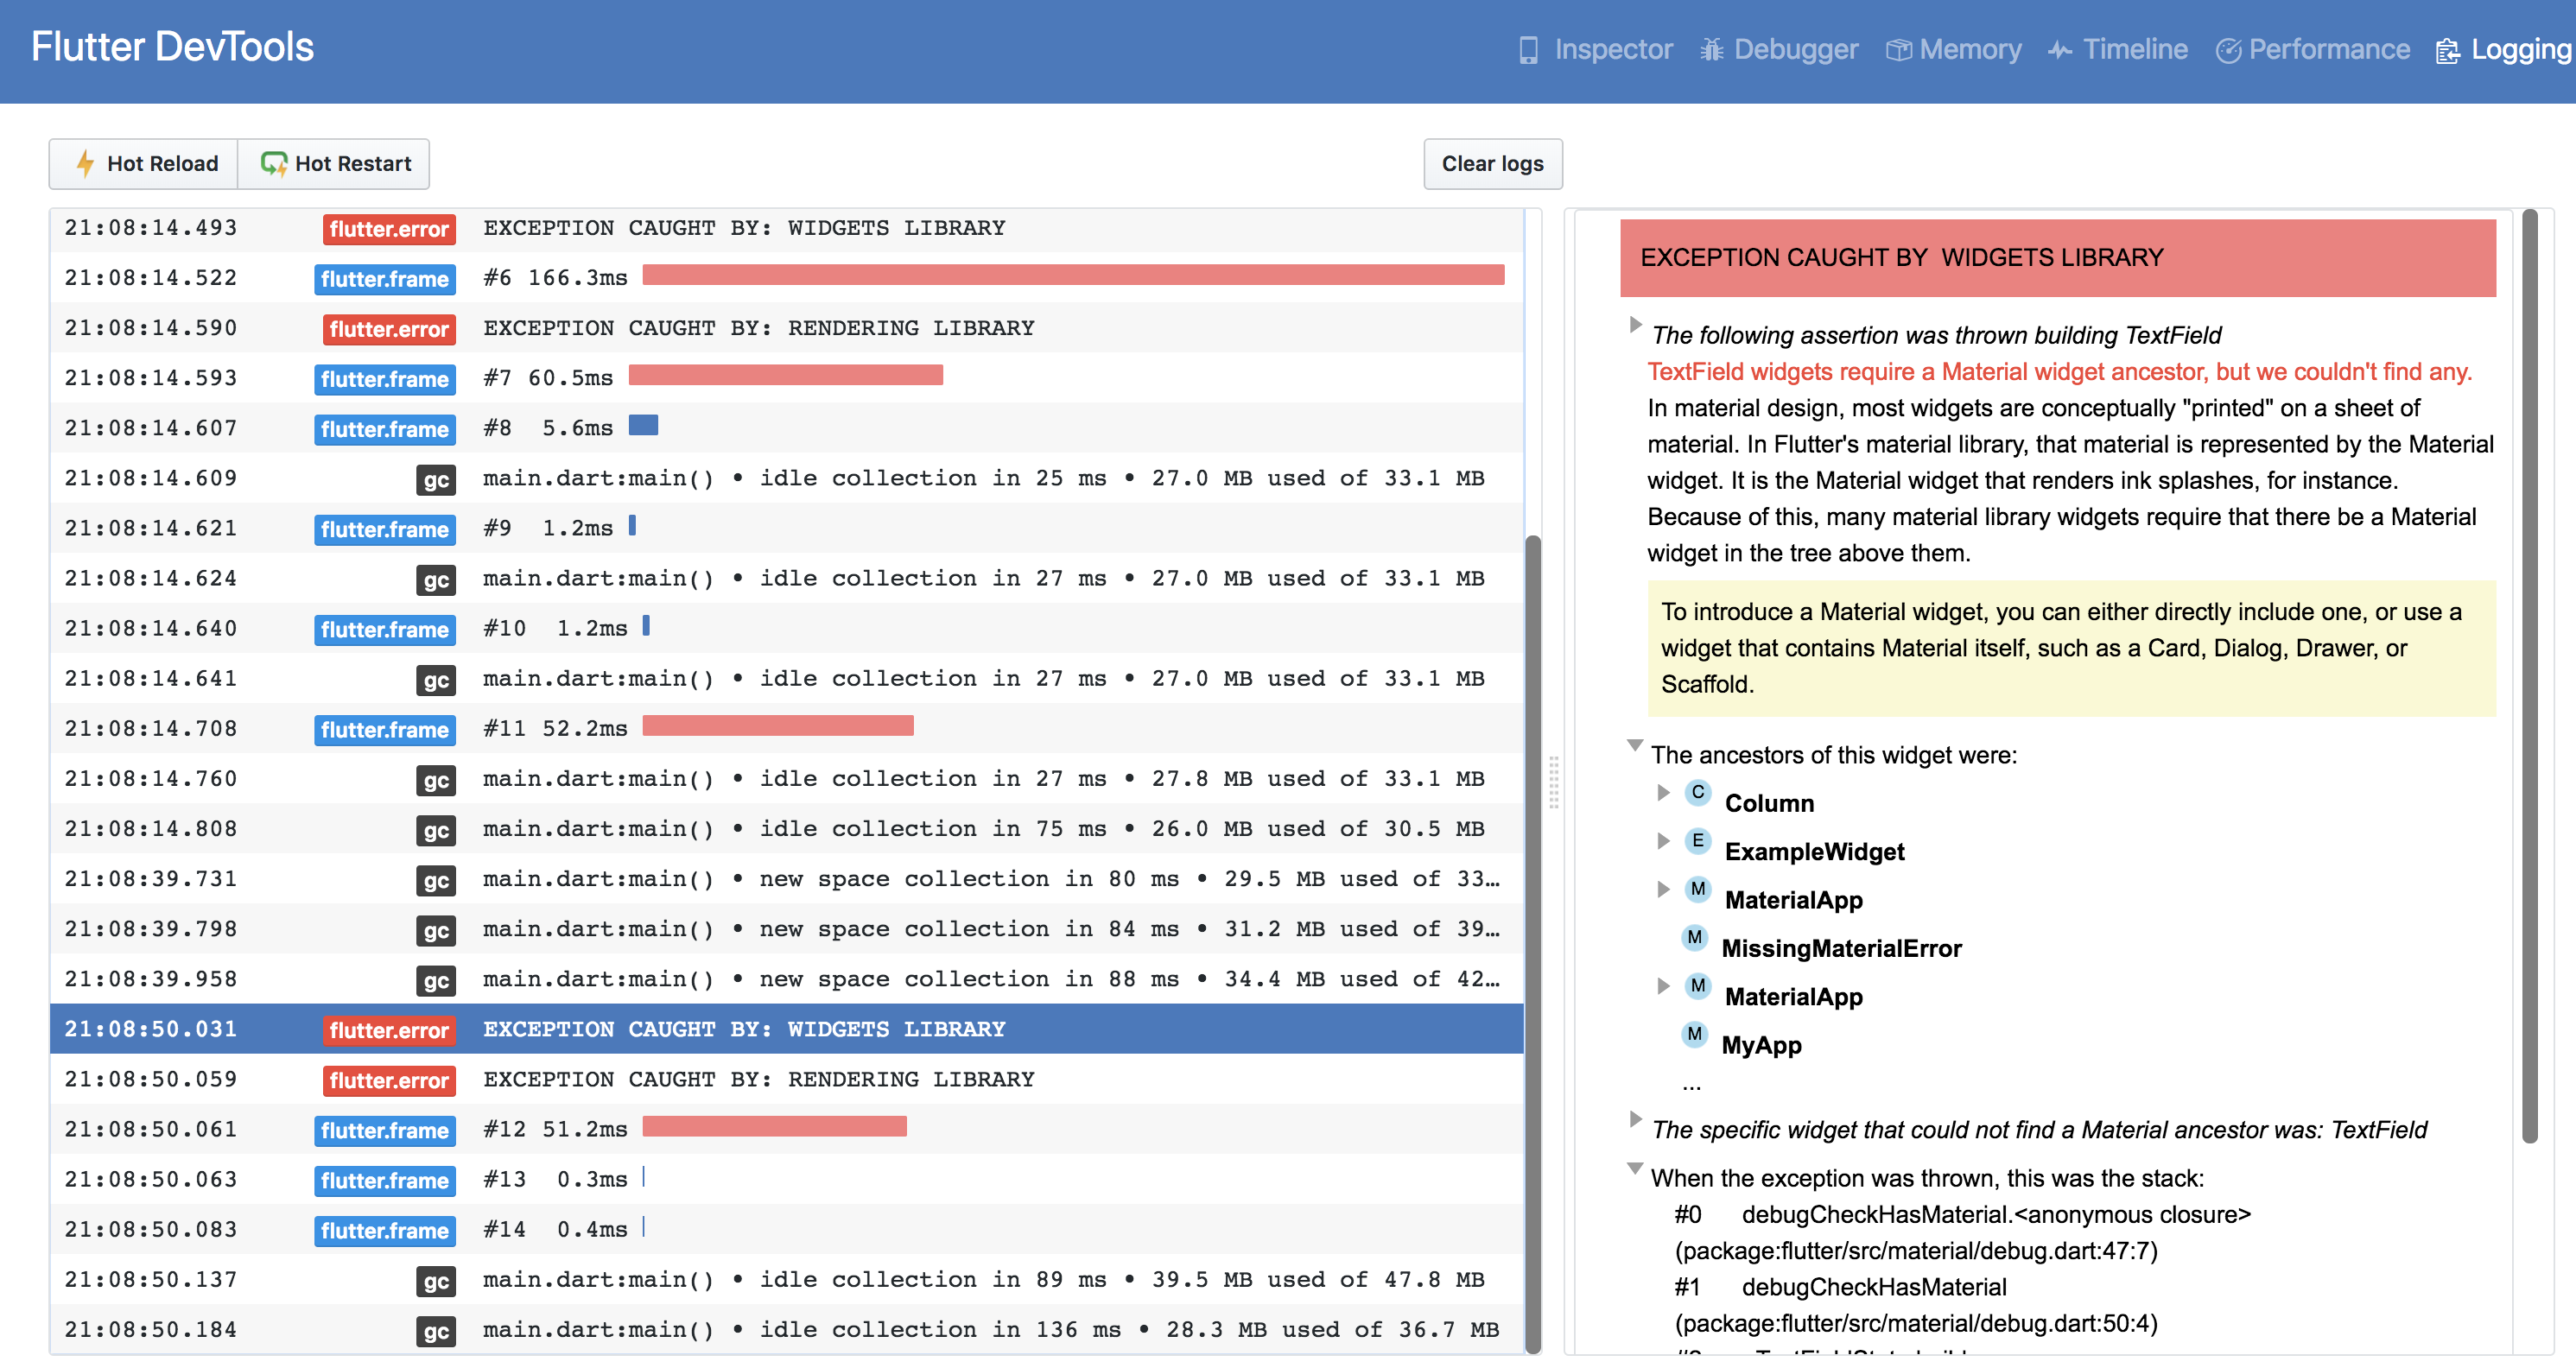Click the 166.3ms red frame bar
2576x1368 pixels.
[x=1073, y=275]
